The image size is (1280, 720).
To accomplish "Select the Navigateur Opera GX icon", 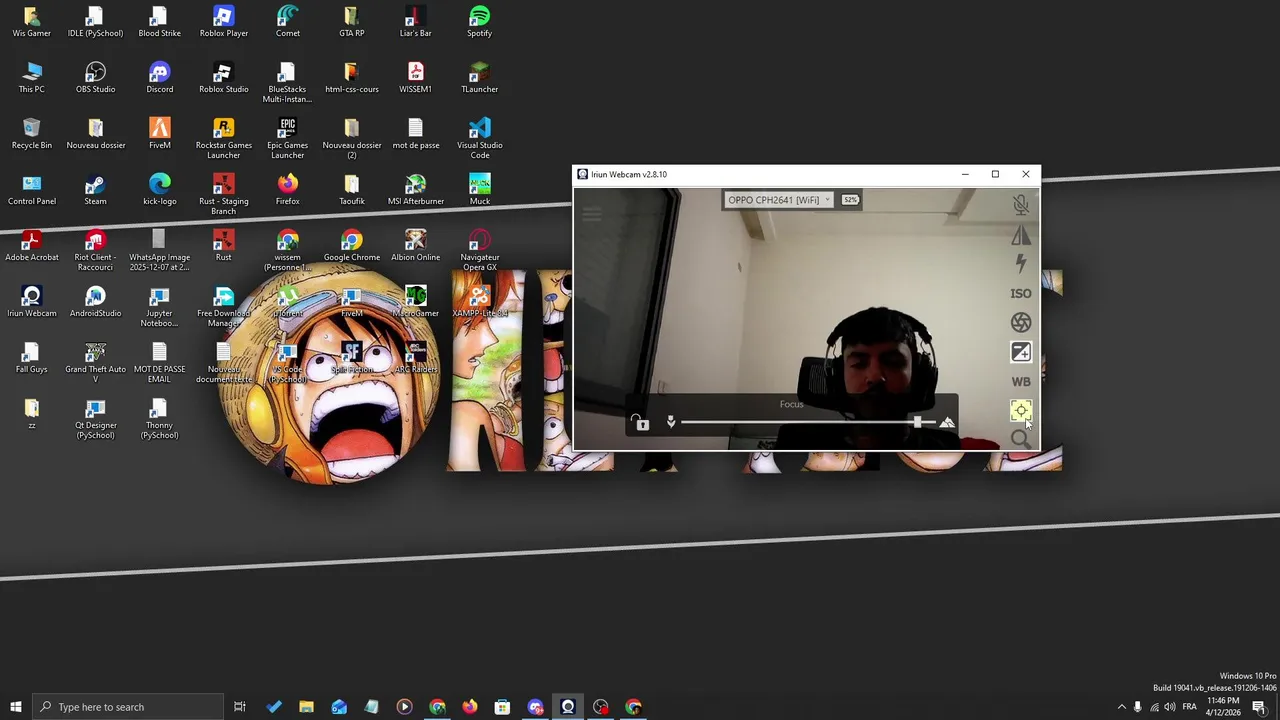I will tap(479, 251).
